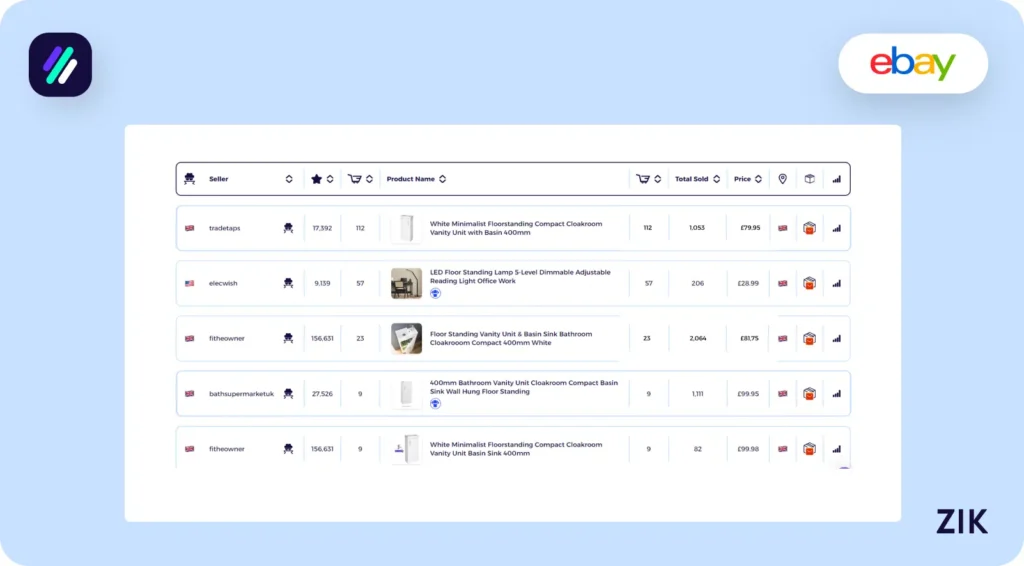Open the bathsupermarketuk seller link

click(241, 394)
